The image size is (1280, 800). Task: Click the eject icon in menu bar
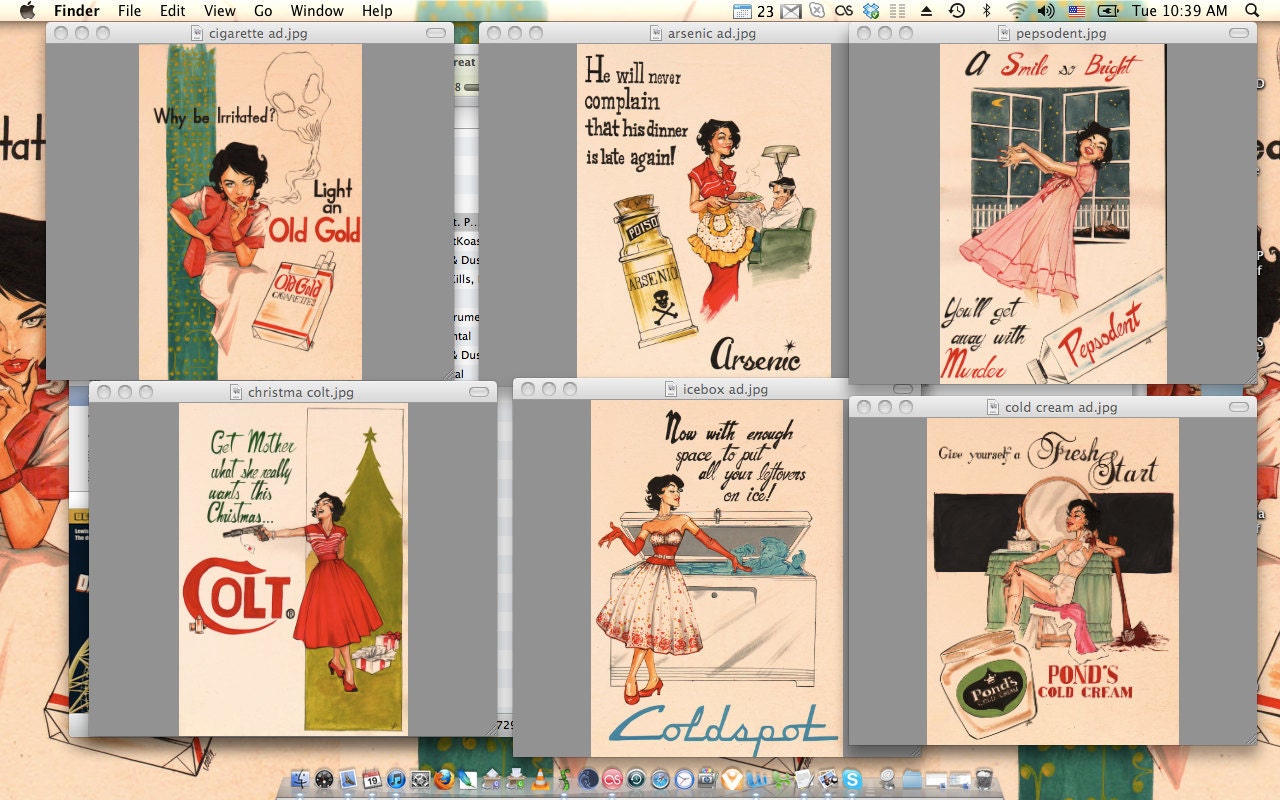(926, 11)
